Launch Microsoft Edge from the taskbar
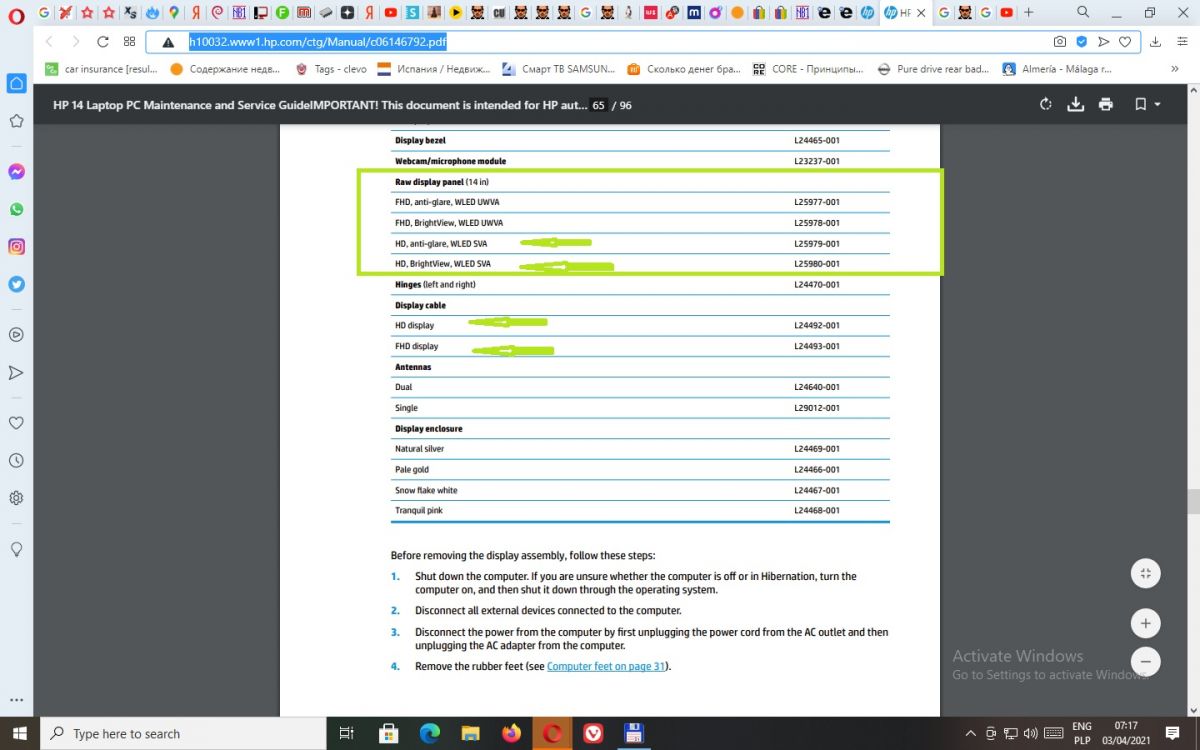 430,733
